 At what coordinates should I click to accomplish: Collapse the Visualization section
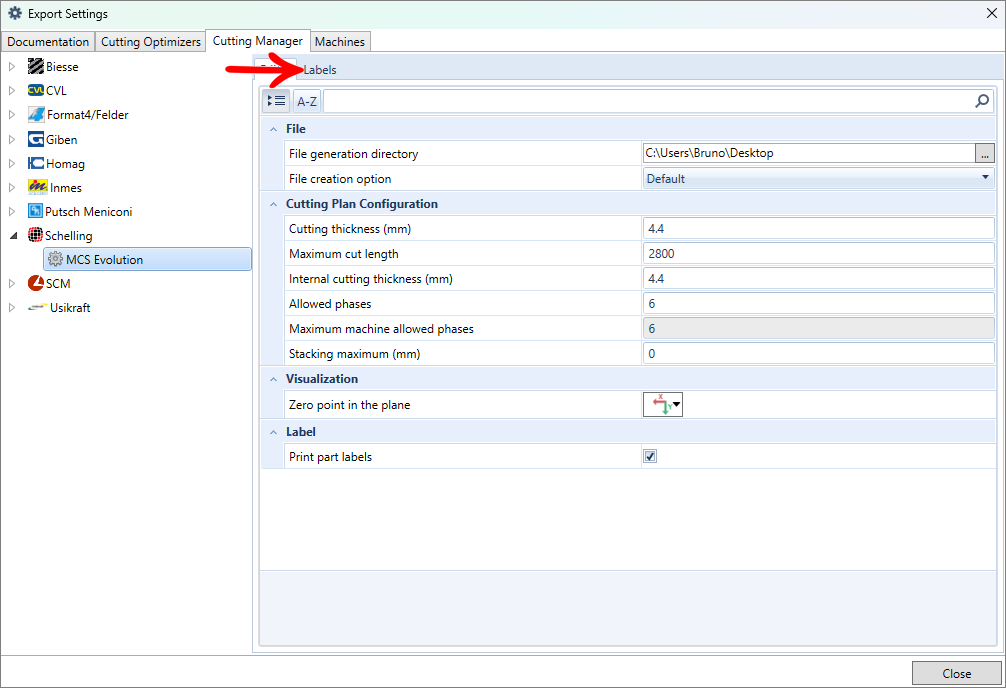click(273, 379)
